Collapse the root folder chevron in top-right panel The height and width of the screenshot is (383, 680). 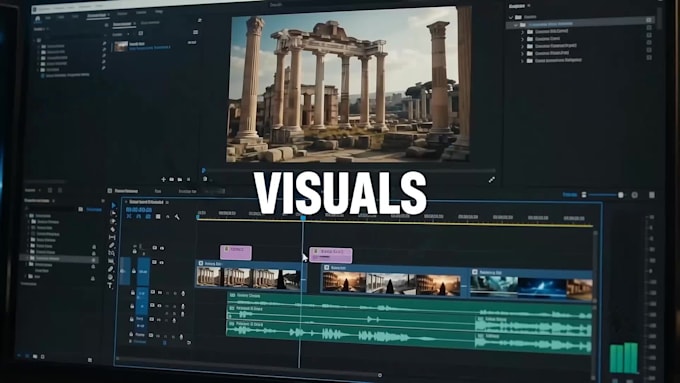tap(511, 17)
